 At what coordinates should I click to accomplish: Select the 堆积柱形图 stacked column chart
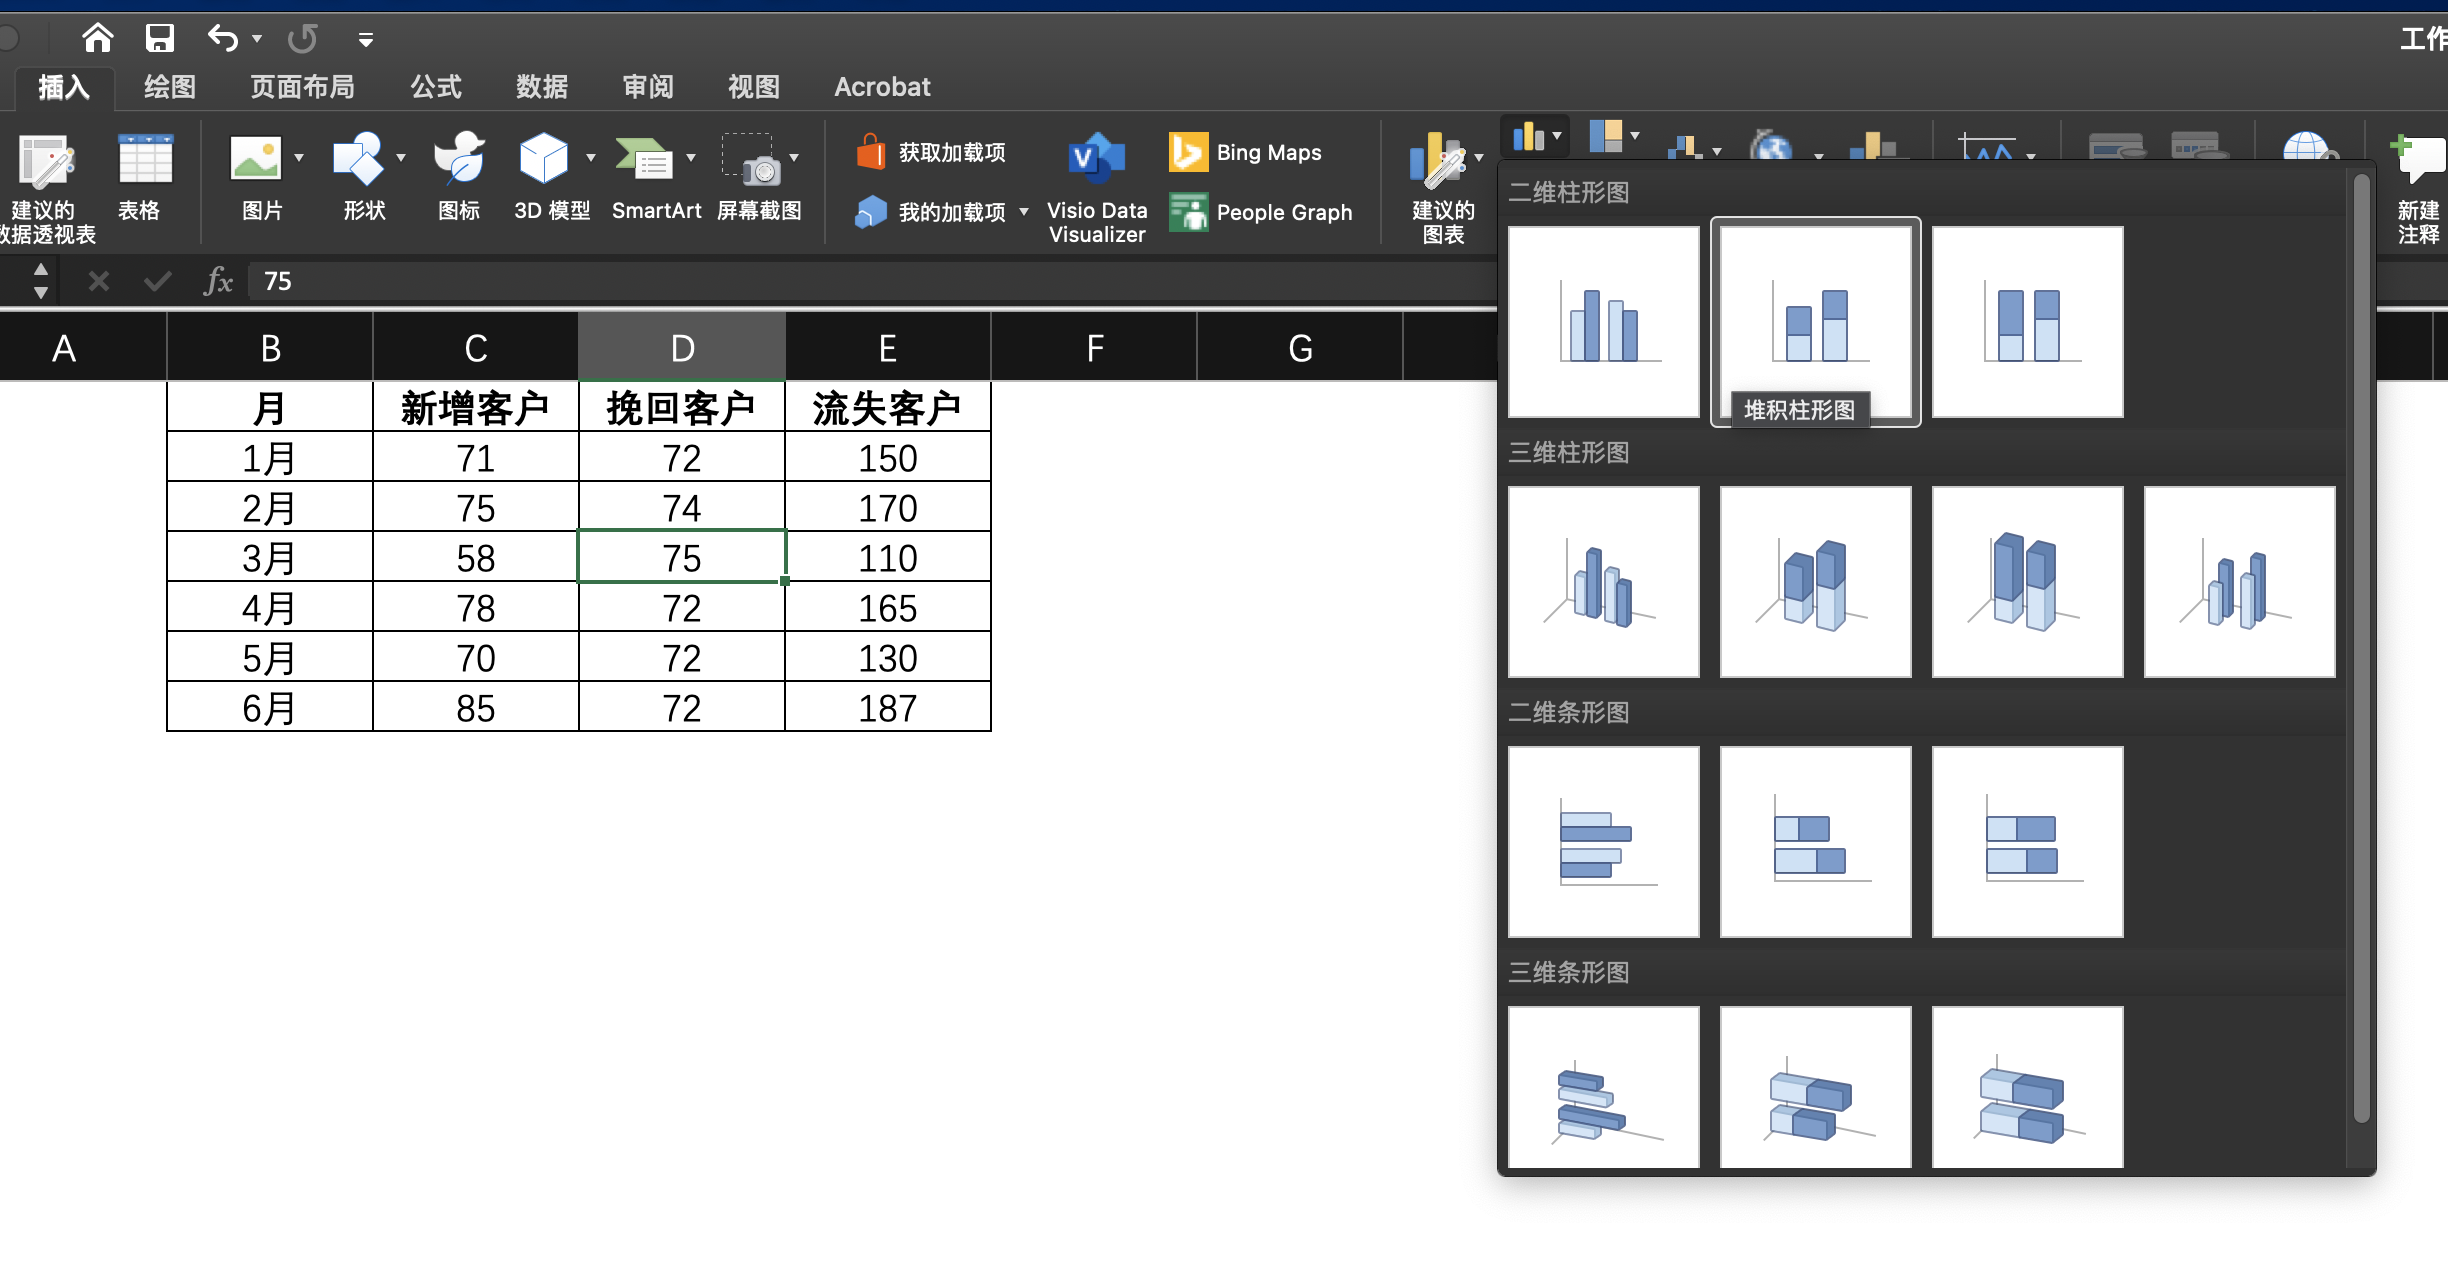(x=1814, y=322)
